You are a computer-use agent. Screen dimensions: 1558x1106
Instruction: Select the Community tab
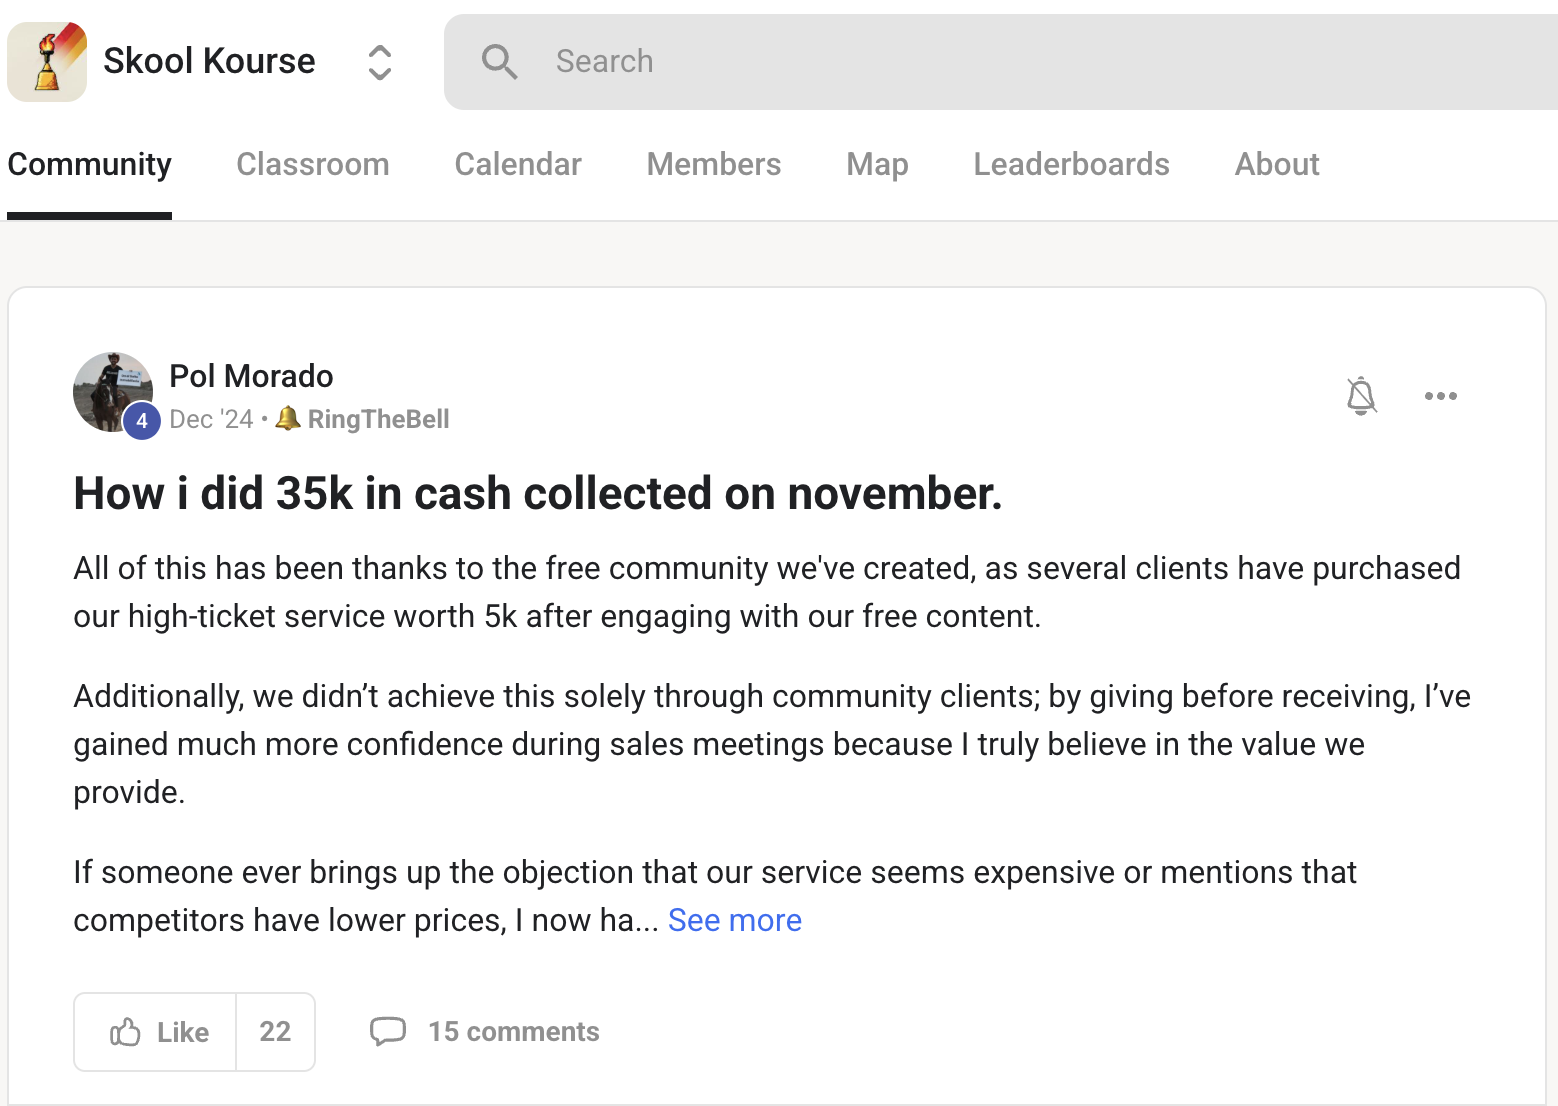(89, 164)
